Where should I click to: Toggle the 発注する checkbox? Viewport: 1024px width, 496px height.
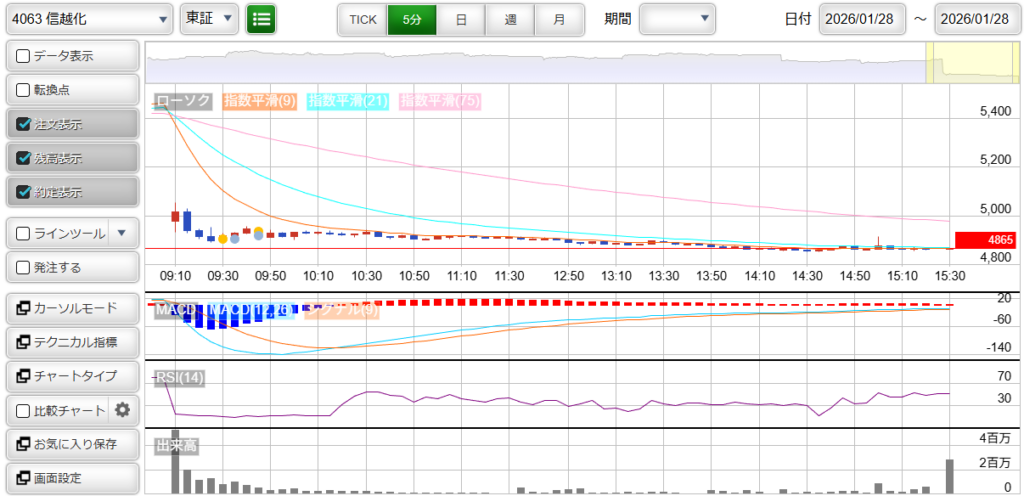click(24, 267)
